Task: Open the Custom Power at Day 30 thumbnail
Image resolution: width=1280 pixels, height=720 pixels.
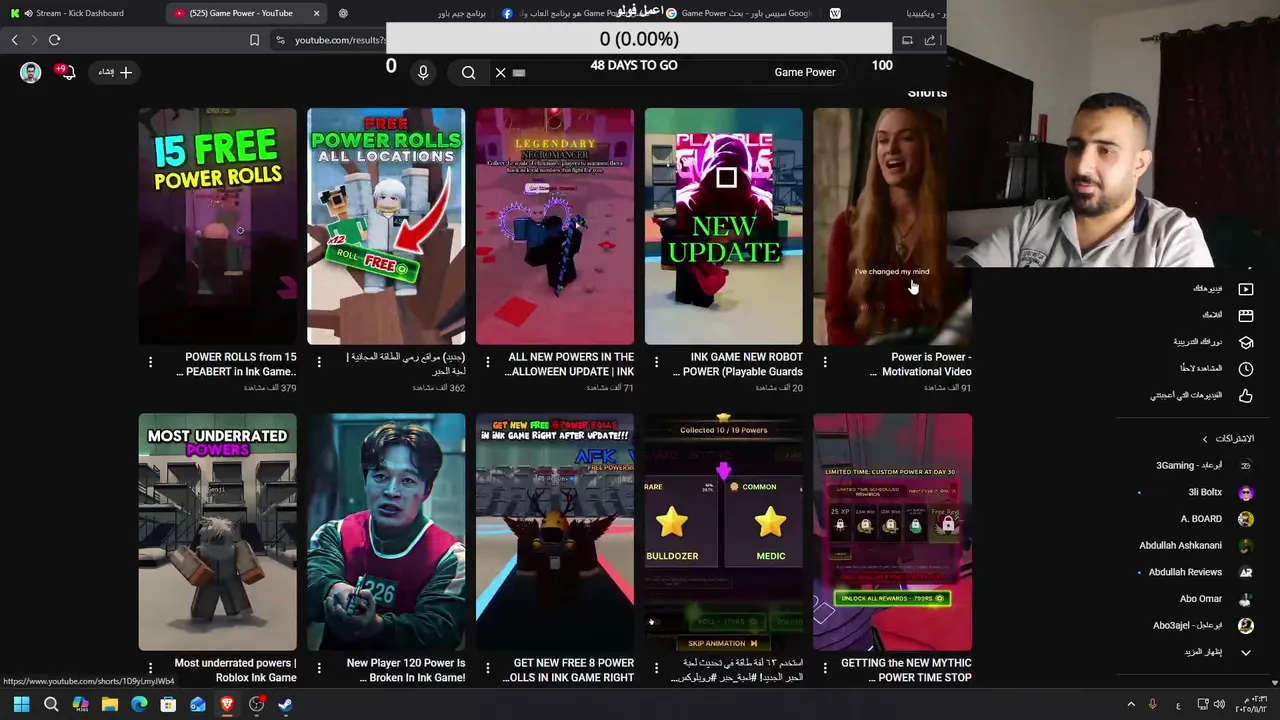Action: 892,532
